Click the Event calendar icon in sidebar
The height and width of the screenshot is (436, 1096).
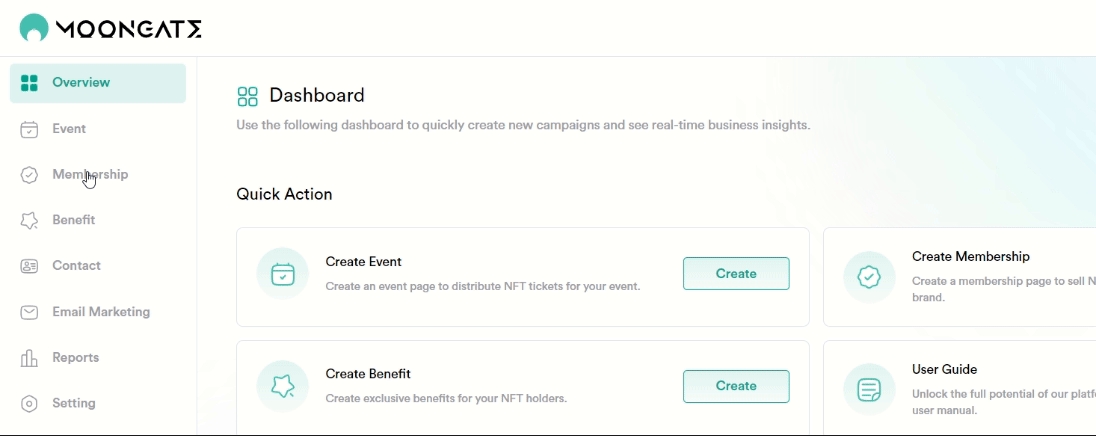(30, 129)
